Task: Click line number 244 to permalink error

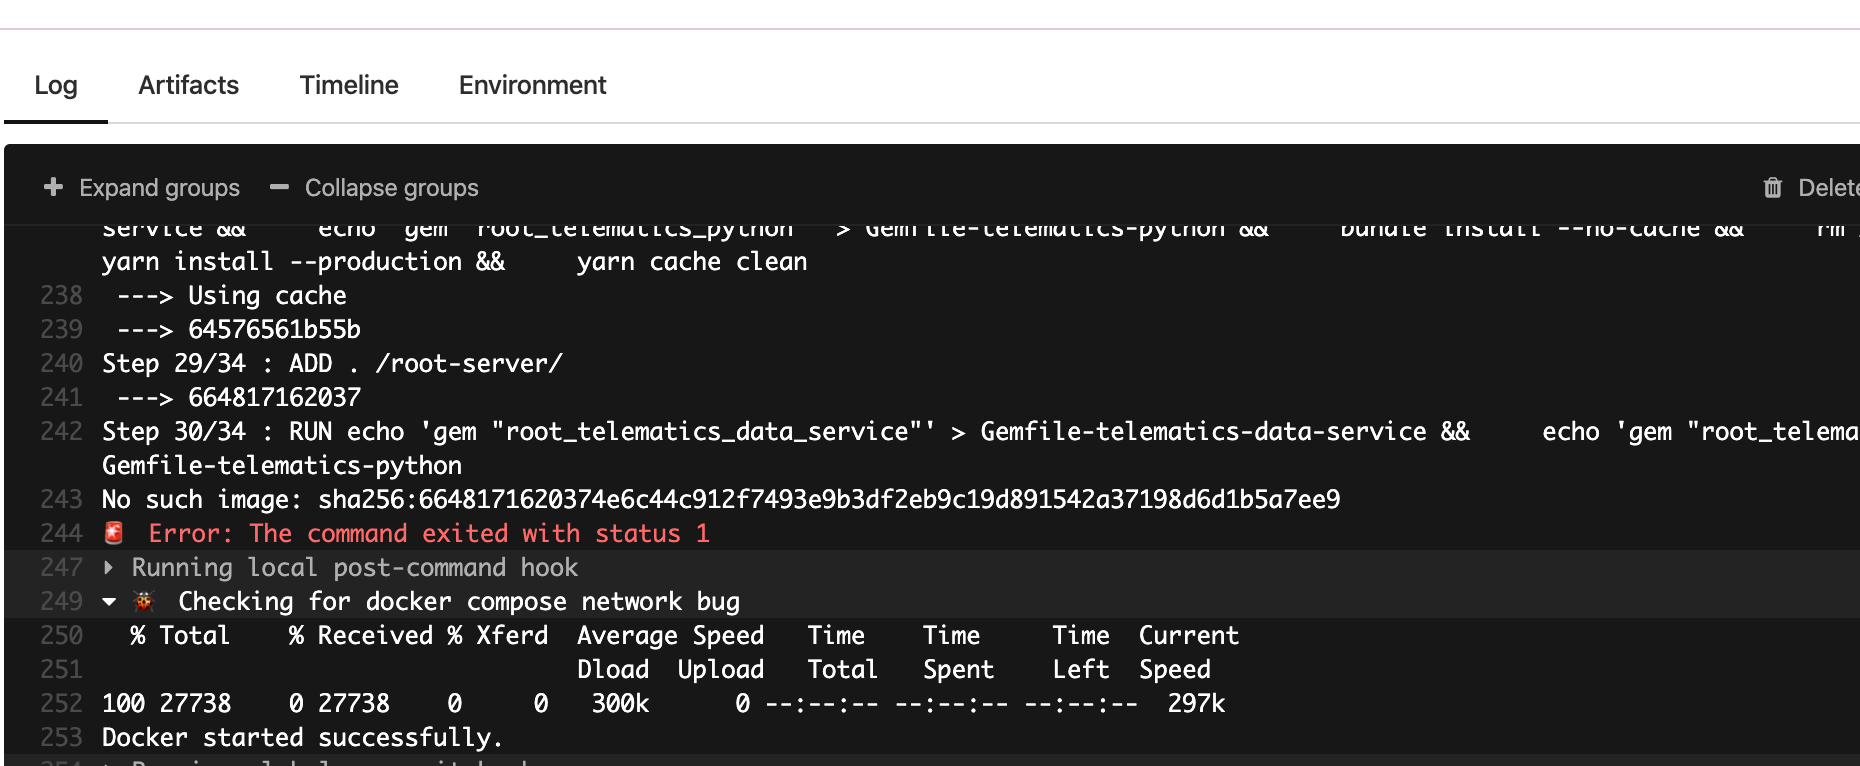Action: 61,533
